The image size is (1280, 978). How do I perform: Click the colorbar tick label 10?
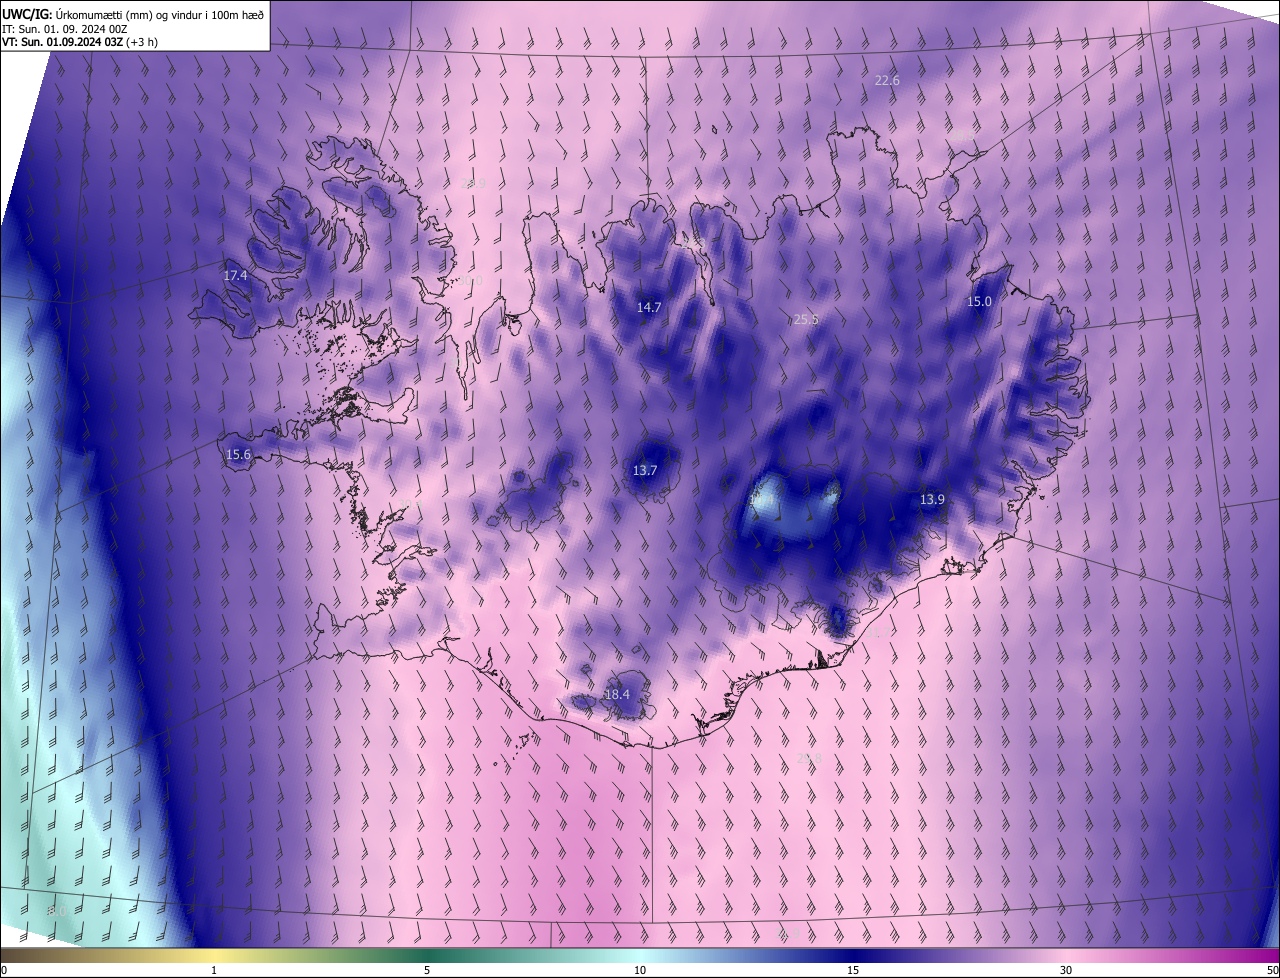tap(640, 970)
